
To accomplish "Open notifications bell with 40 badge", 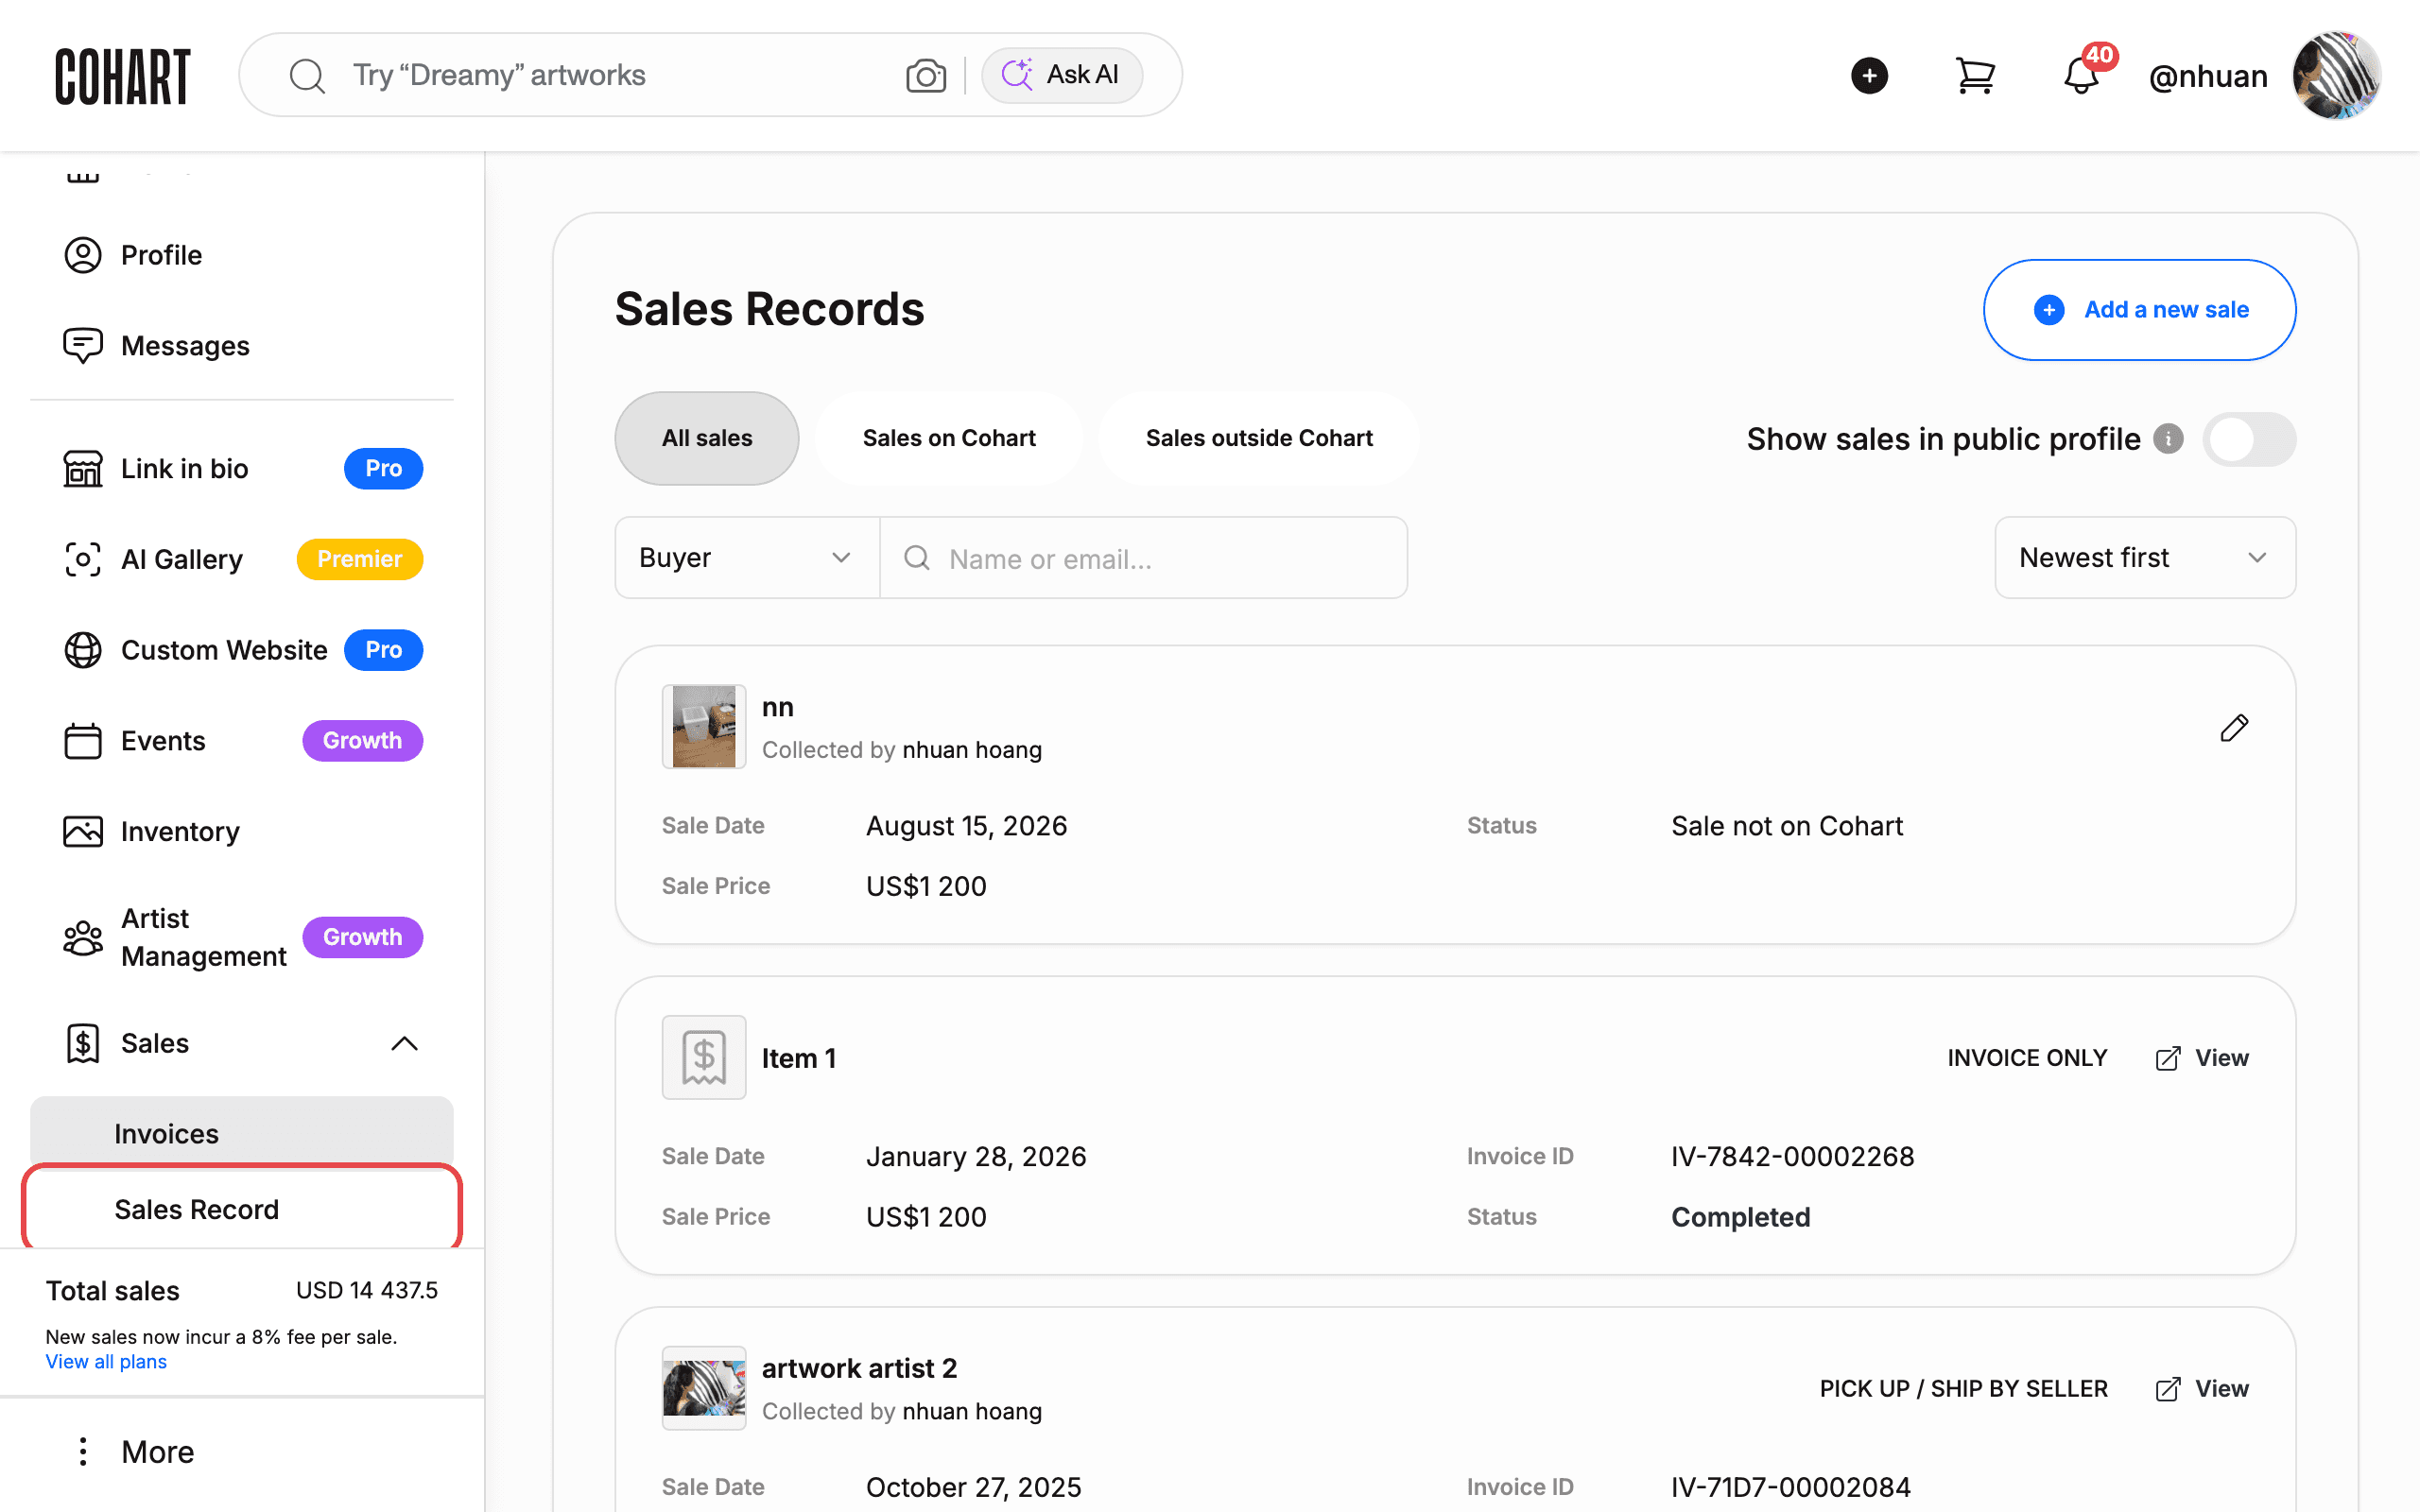I will pyautogui.click(x=2082, y=76).
